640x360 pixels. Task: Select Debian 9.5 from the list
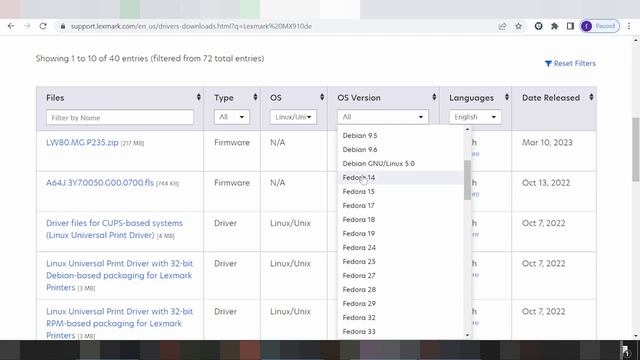point(401,136)
